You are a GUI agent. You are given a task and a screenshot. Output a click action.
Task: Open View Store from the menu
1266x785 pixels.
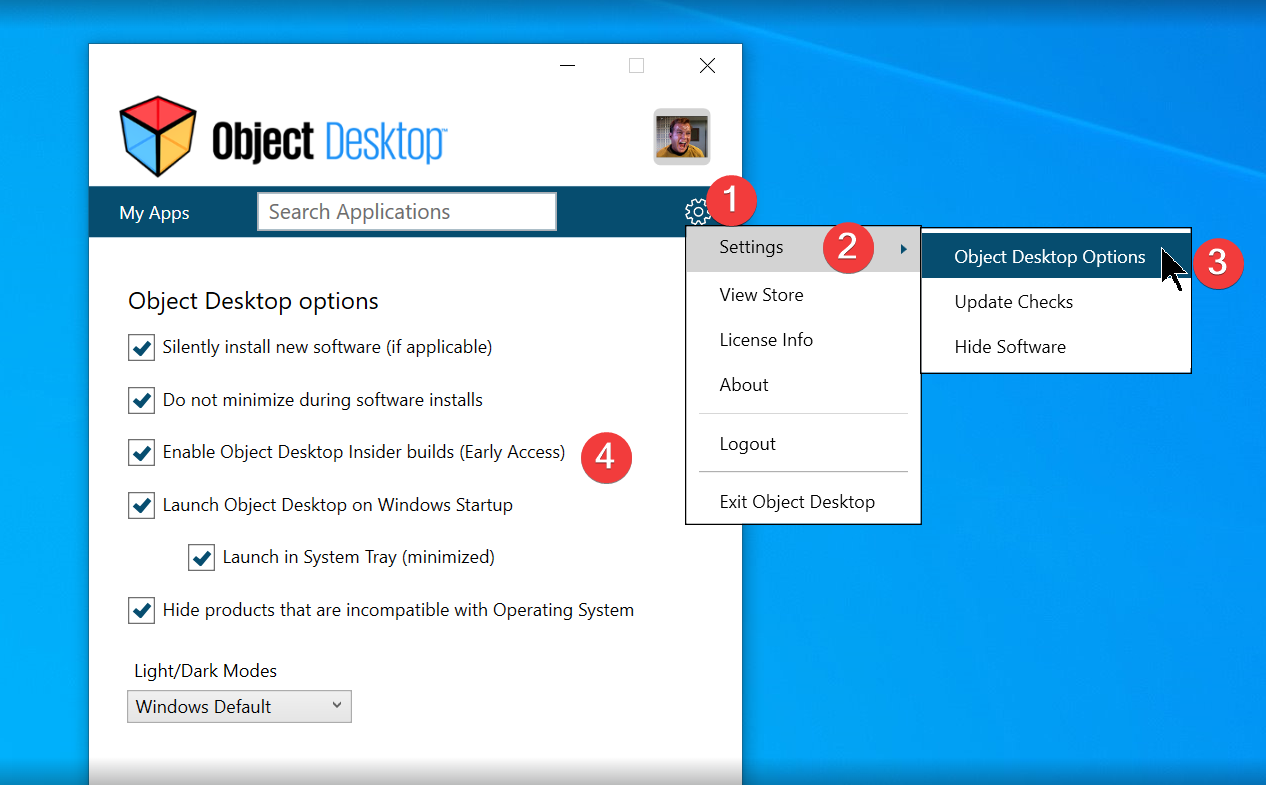tap(803, 295)
